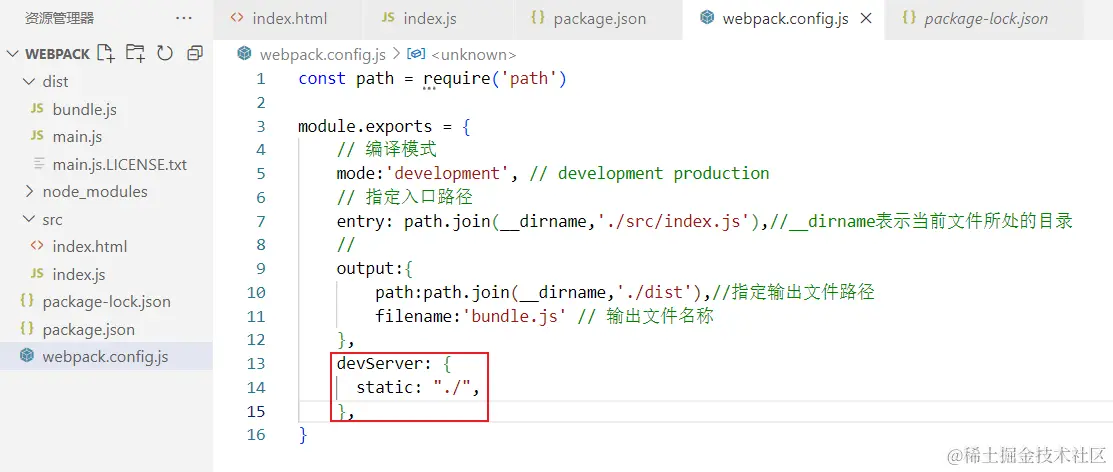Viewport: 1113px width, 472px height.
Task: Collapse all folders in explorer
Action: pyautogui.click(x=194, y=53)
